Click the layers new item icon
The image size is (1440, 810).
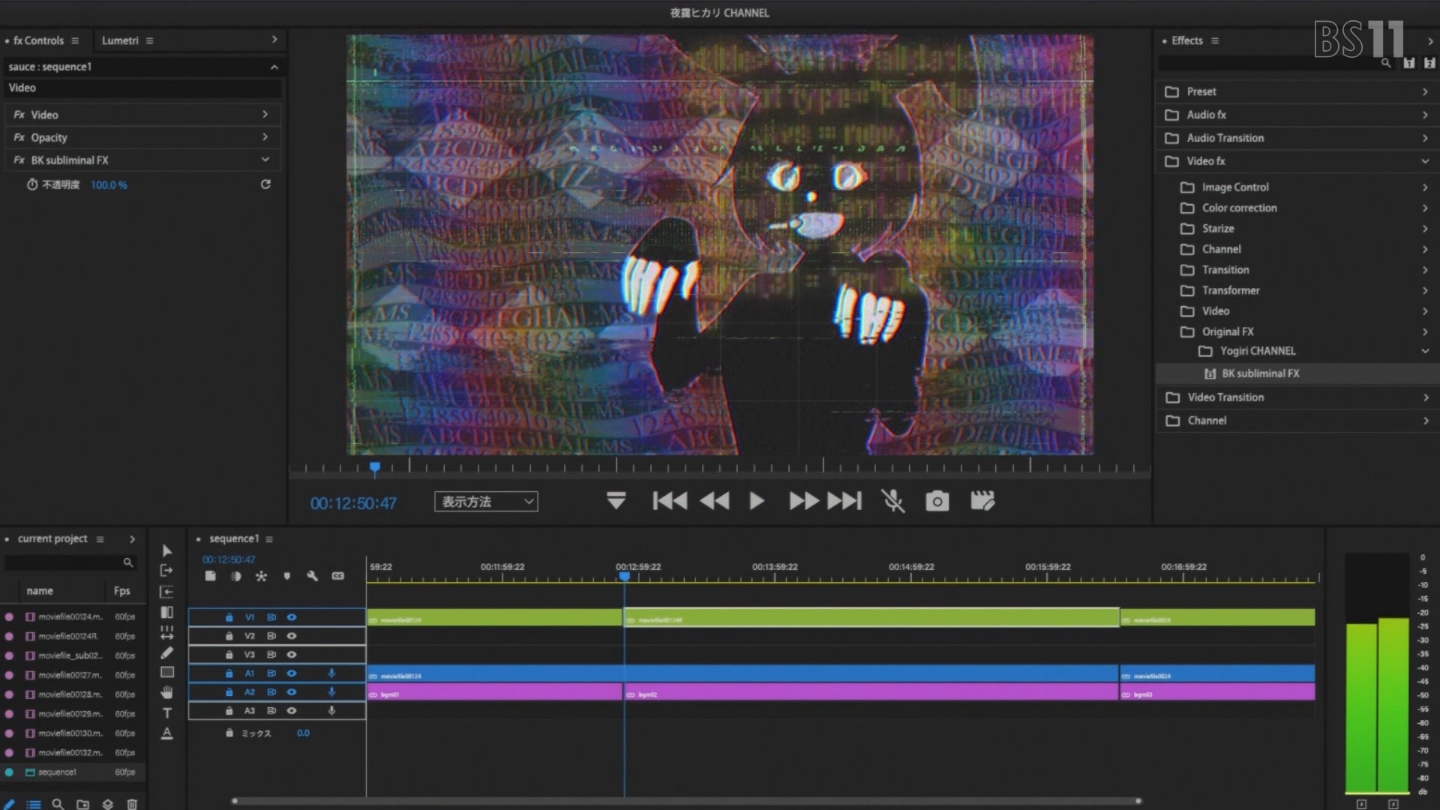pos(108,804)
